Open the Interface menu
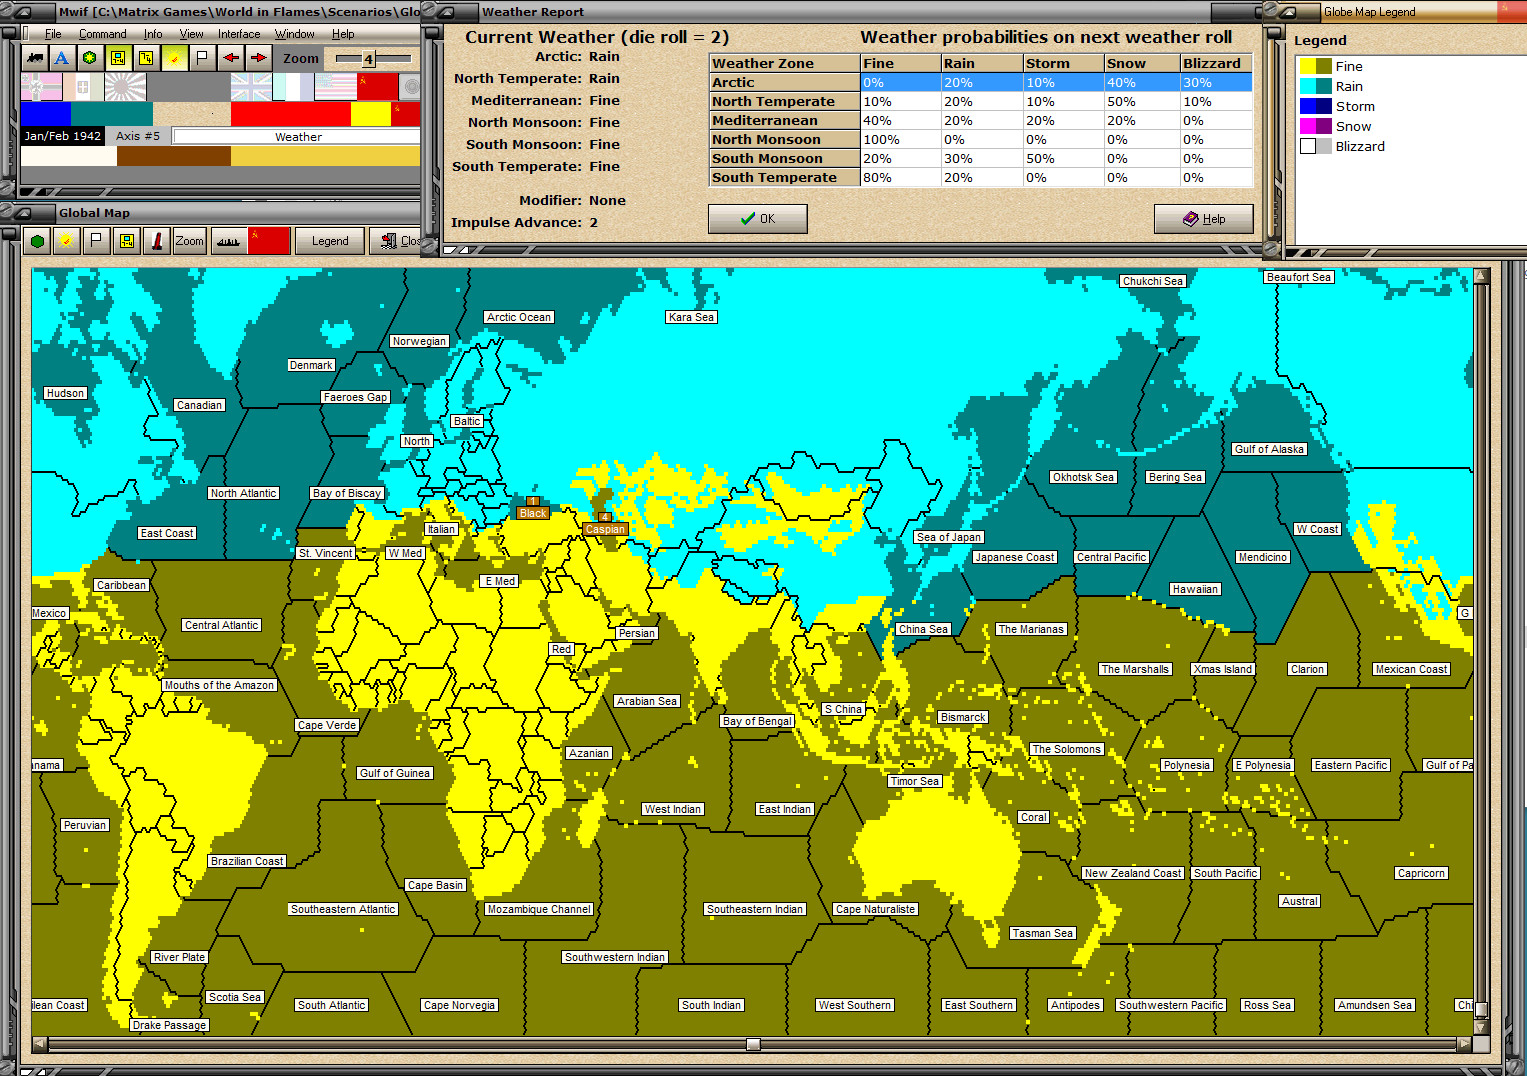1527x1076 pixels. tap(239, 34)
